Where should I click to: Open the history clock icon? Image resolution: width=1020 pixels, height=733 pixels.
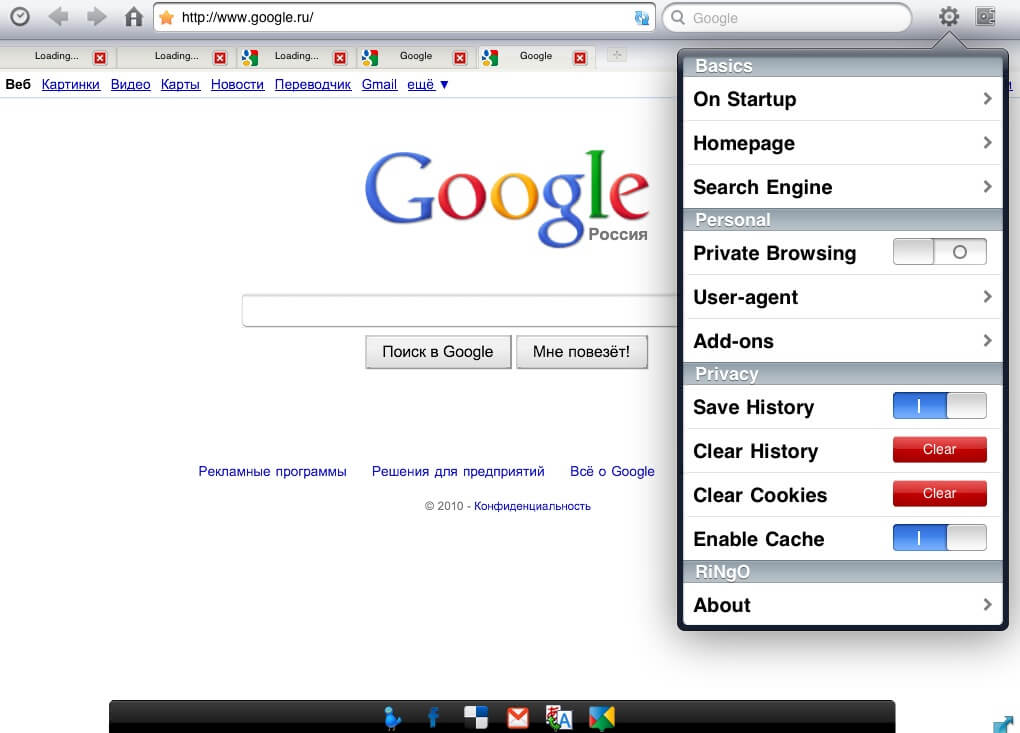point(20,17)
